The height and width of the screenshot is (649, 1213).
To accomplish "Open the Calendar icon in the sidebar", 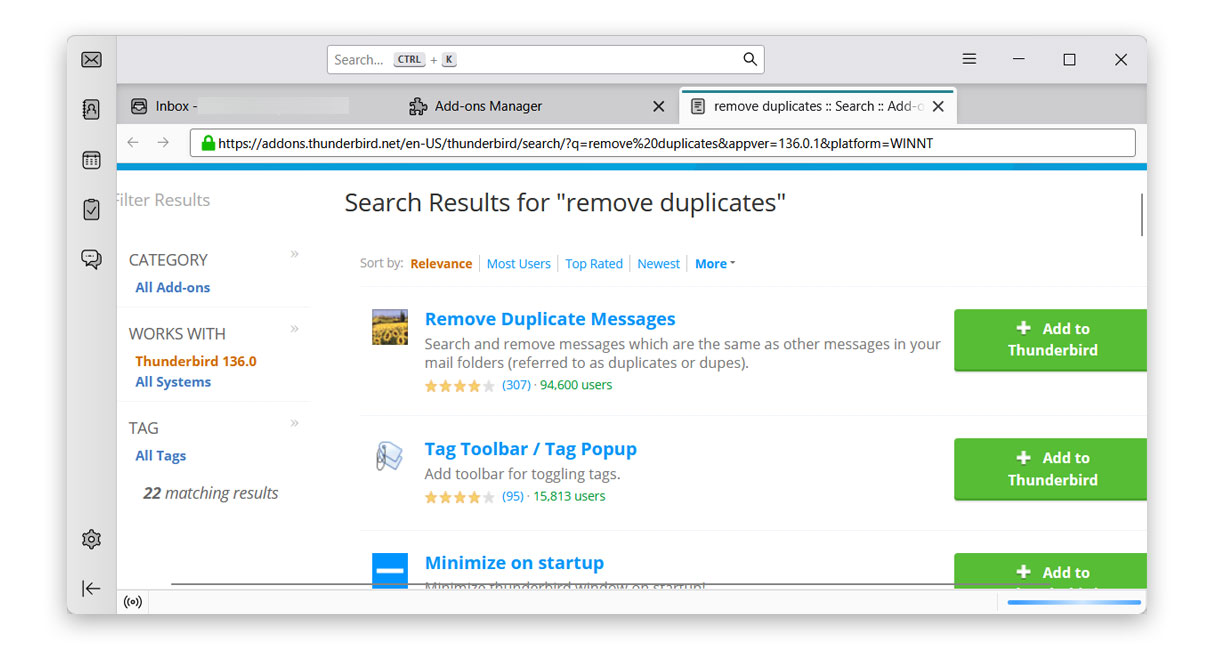I will coord(91,160).
